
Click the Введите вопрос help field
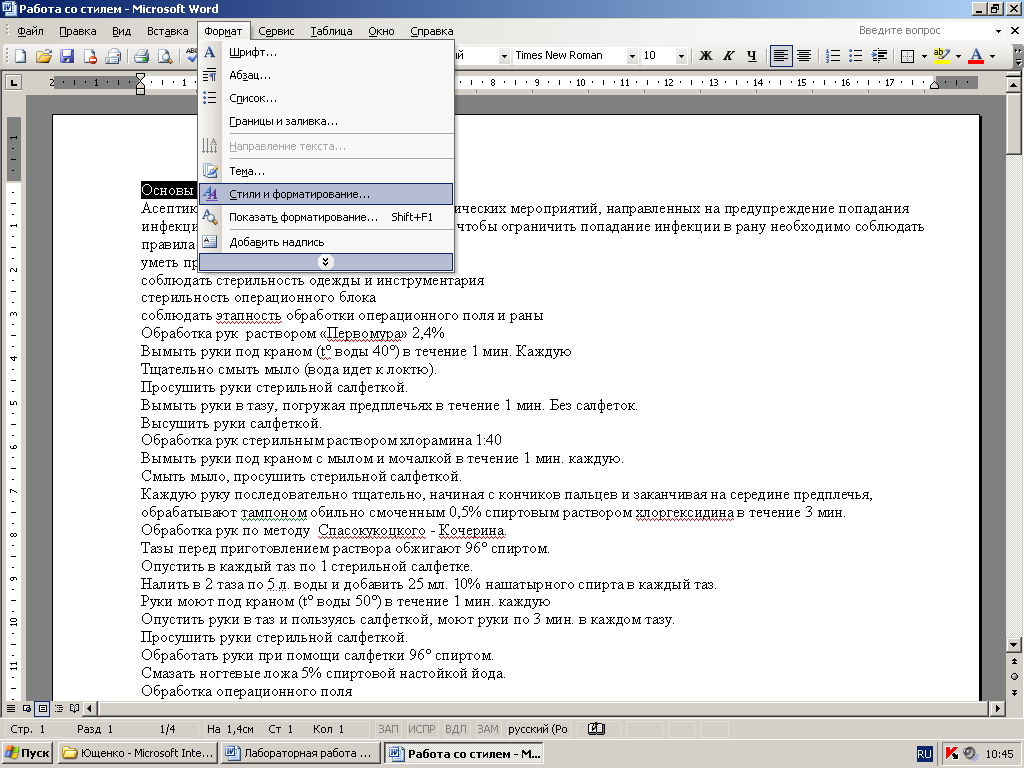coord(923,31)
